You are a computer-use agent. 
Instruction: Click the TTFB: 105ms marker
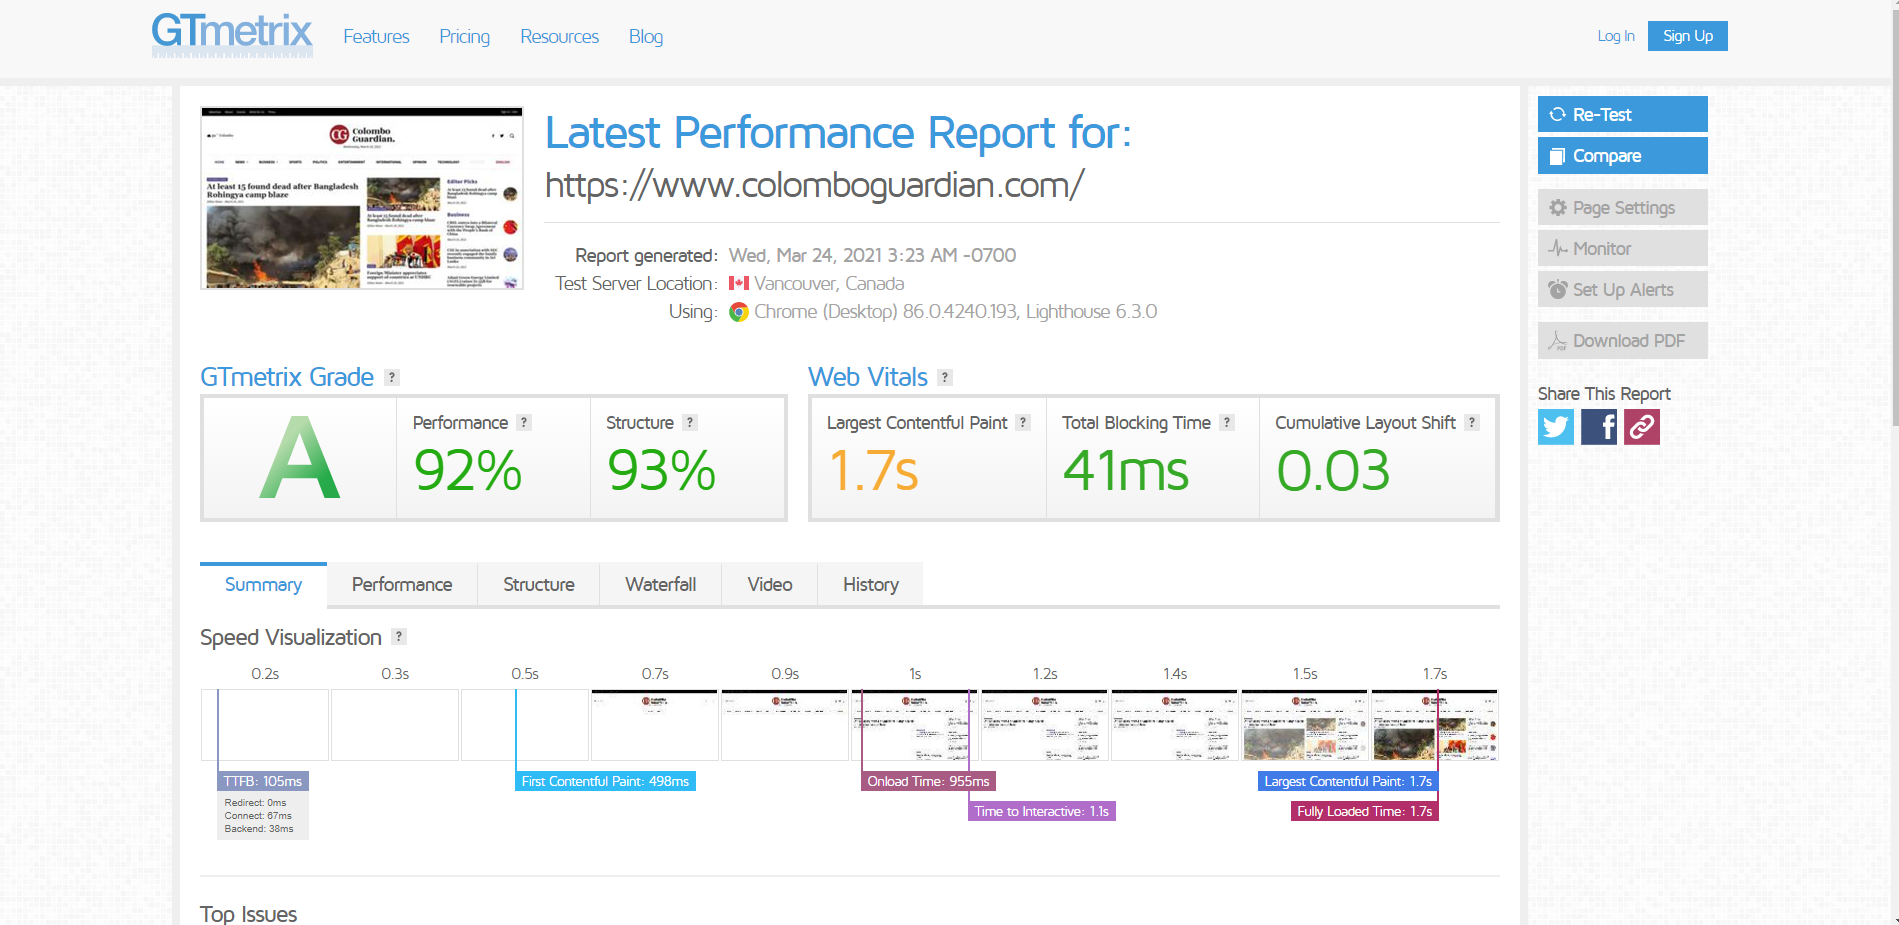tap(263, 781)
